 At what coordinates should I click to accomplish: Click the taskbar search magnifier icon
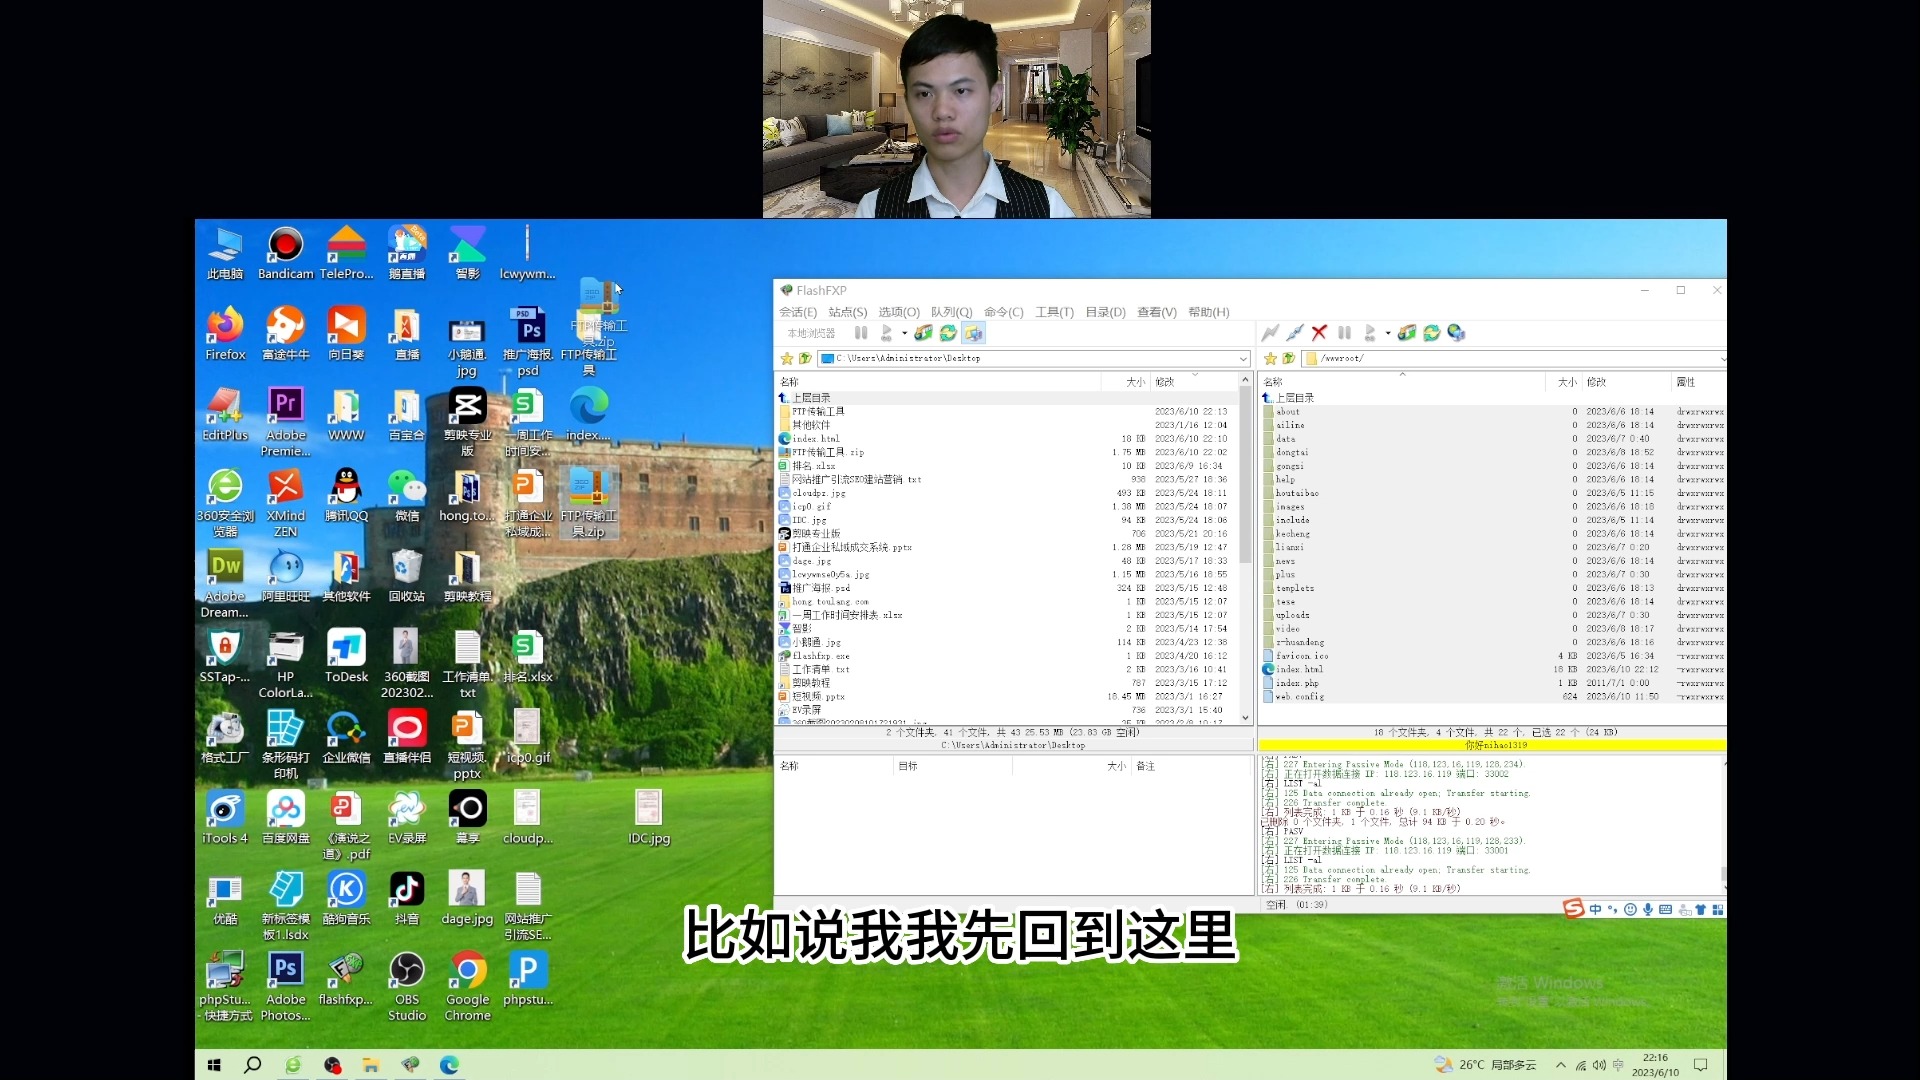[252, 1065]
